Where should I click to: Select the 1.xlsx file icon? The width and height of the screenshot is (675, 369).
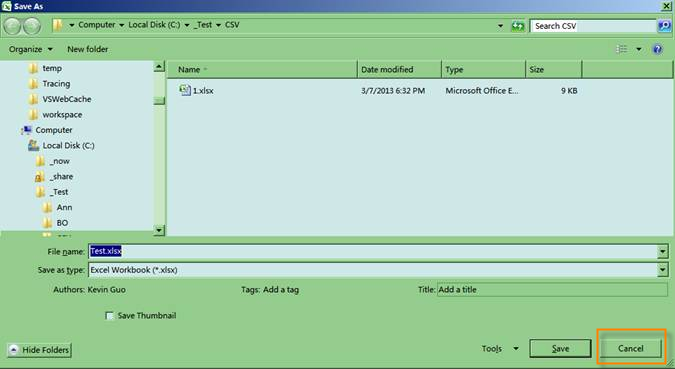point(185,90)
